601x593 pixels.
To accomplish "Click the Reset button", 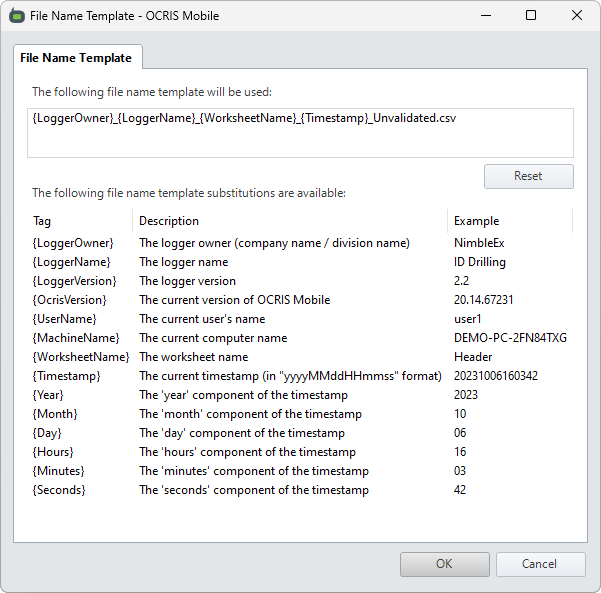I will [529, 176].
